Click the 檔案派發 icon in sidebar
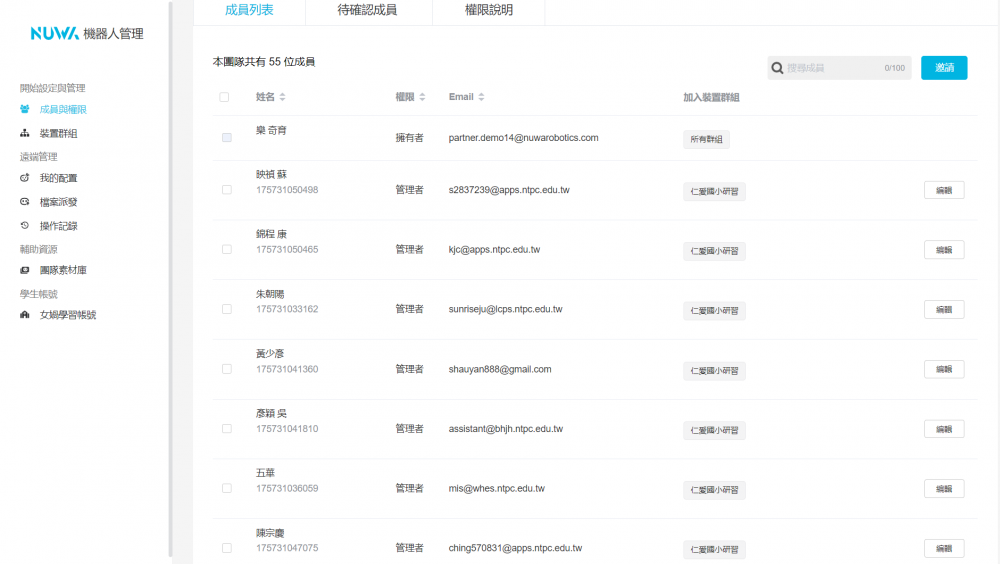 [x=24, y=202]
